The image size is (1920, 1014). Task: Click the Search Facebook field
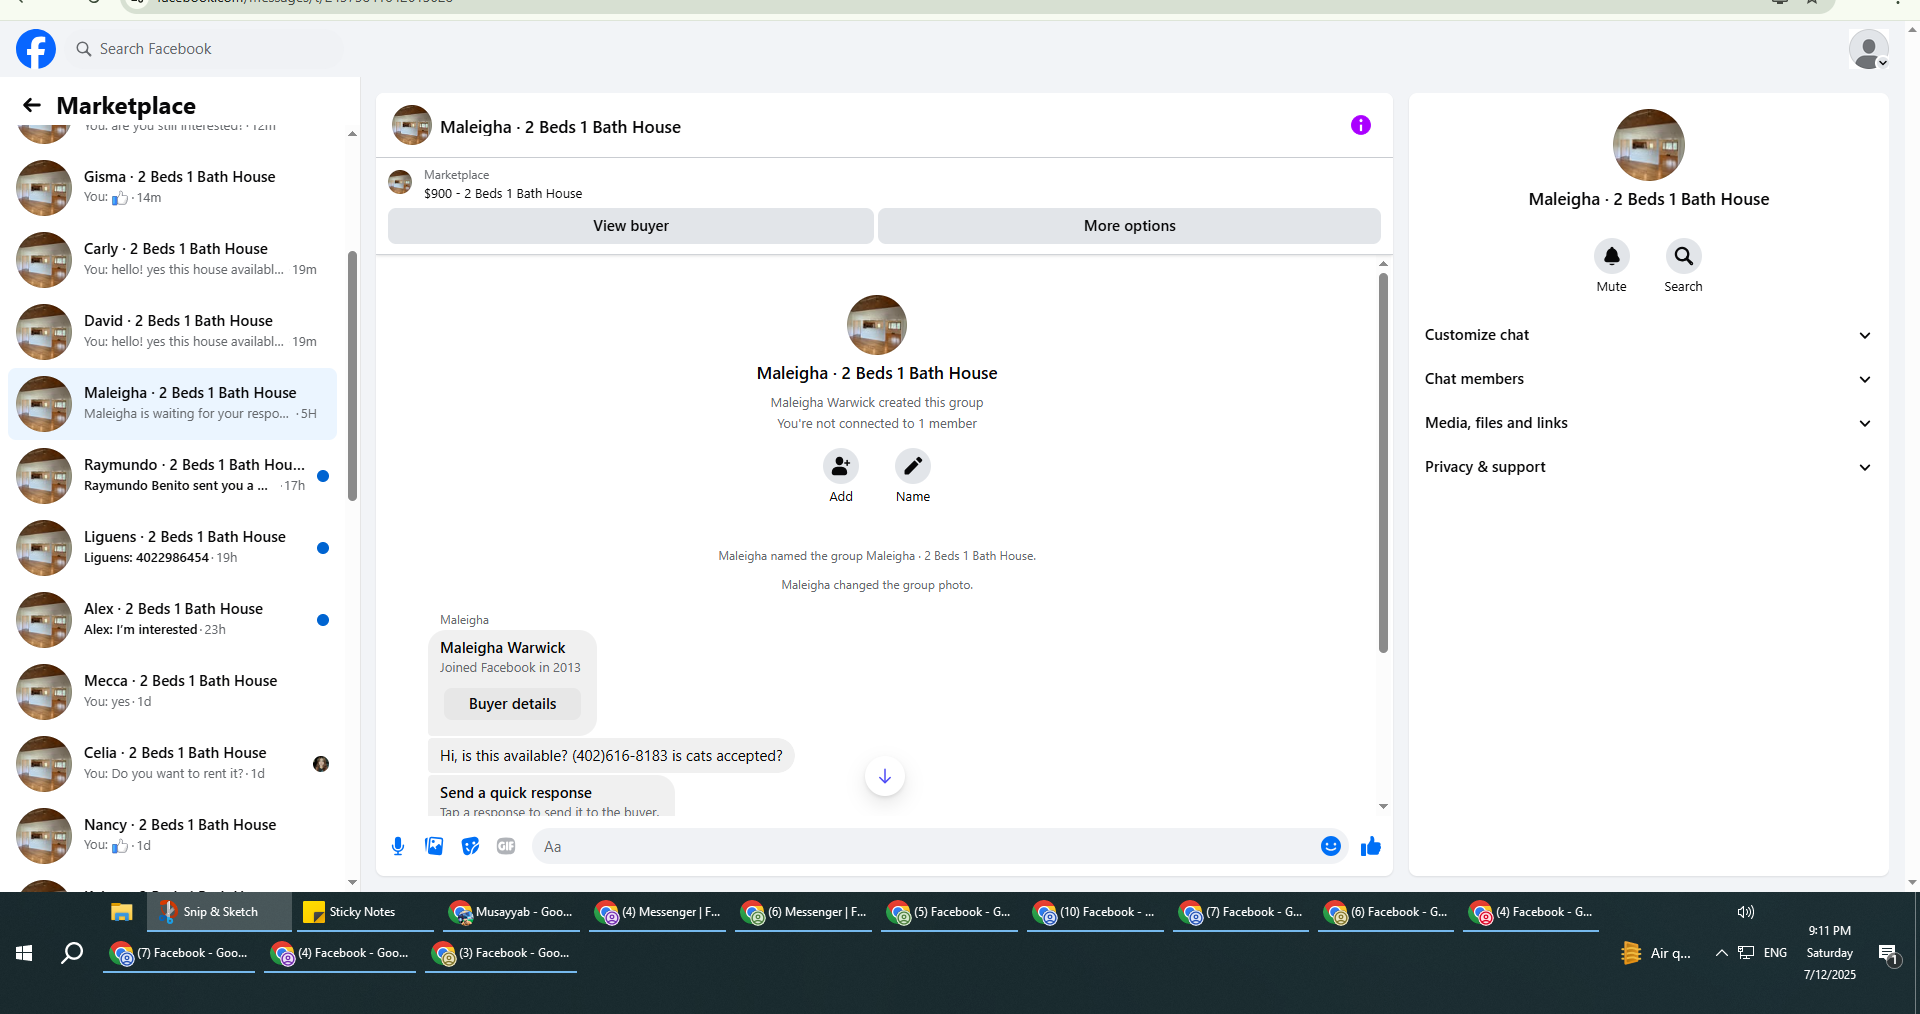click(205, 49)
